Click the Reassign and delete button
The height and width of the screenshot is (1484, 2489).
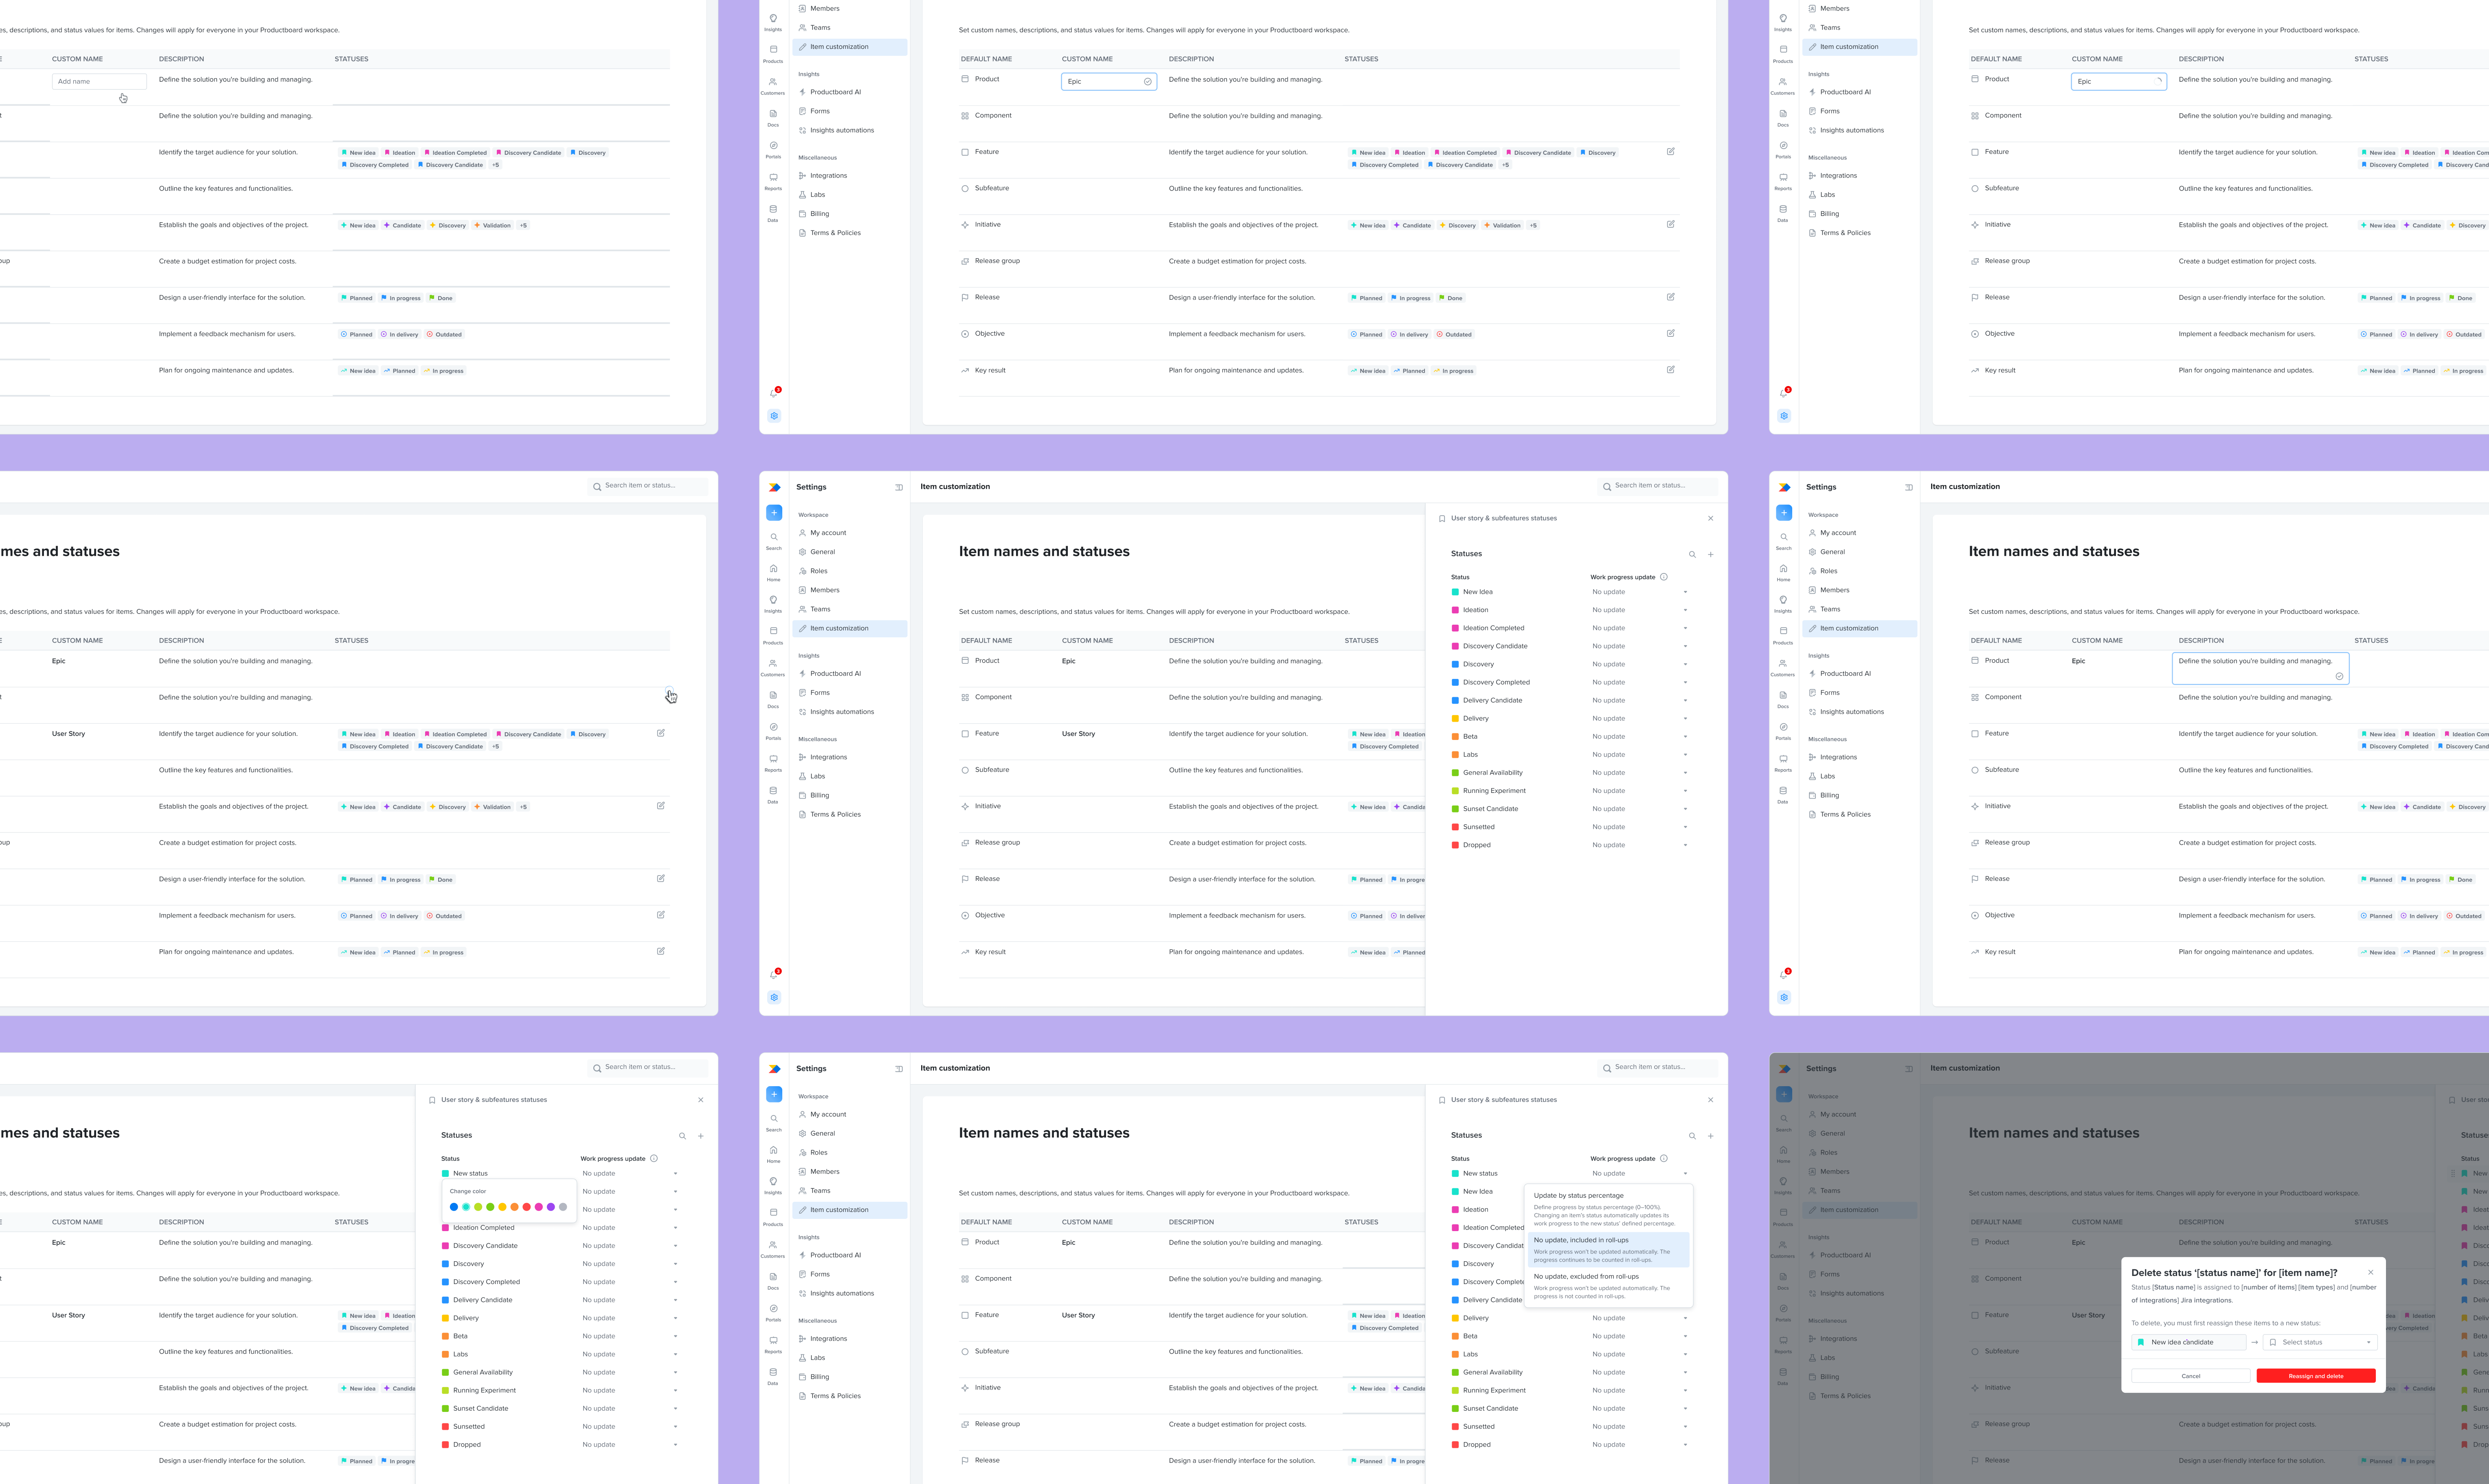pos(2315,1376)
